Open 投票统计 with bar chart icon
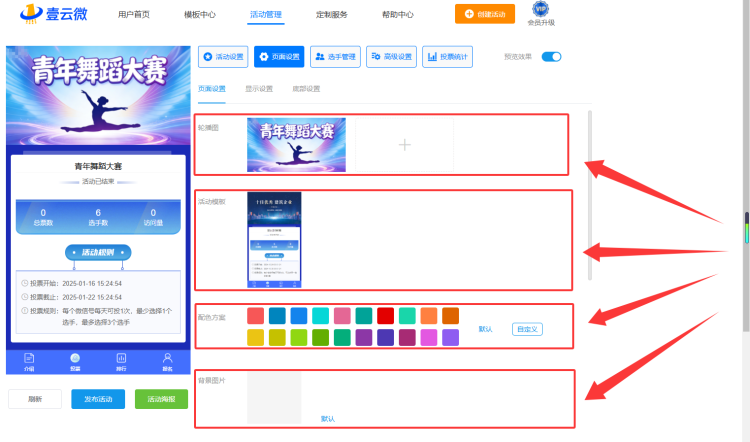Screen dimensions: 750x442 (447, 56)
